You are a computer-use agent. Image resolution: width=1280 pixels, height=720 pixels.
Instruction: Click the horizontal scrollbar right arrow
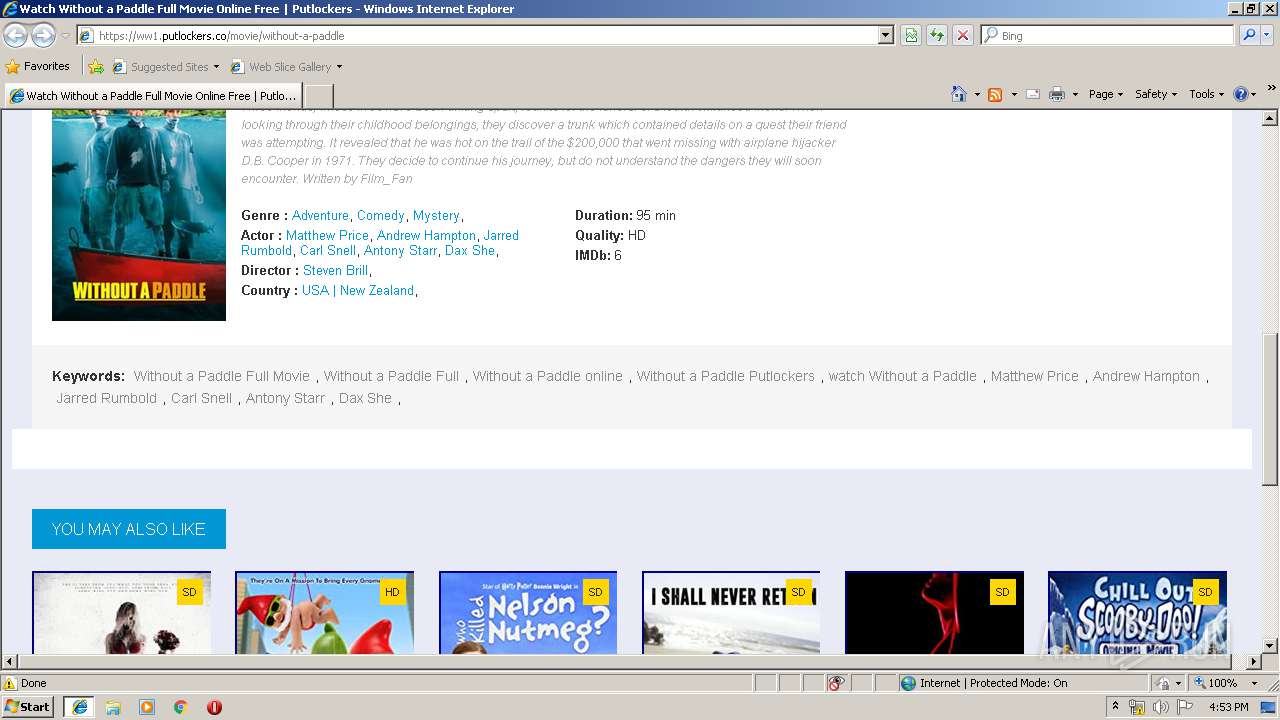pos(1254,661)
